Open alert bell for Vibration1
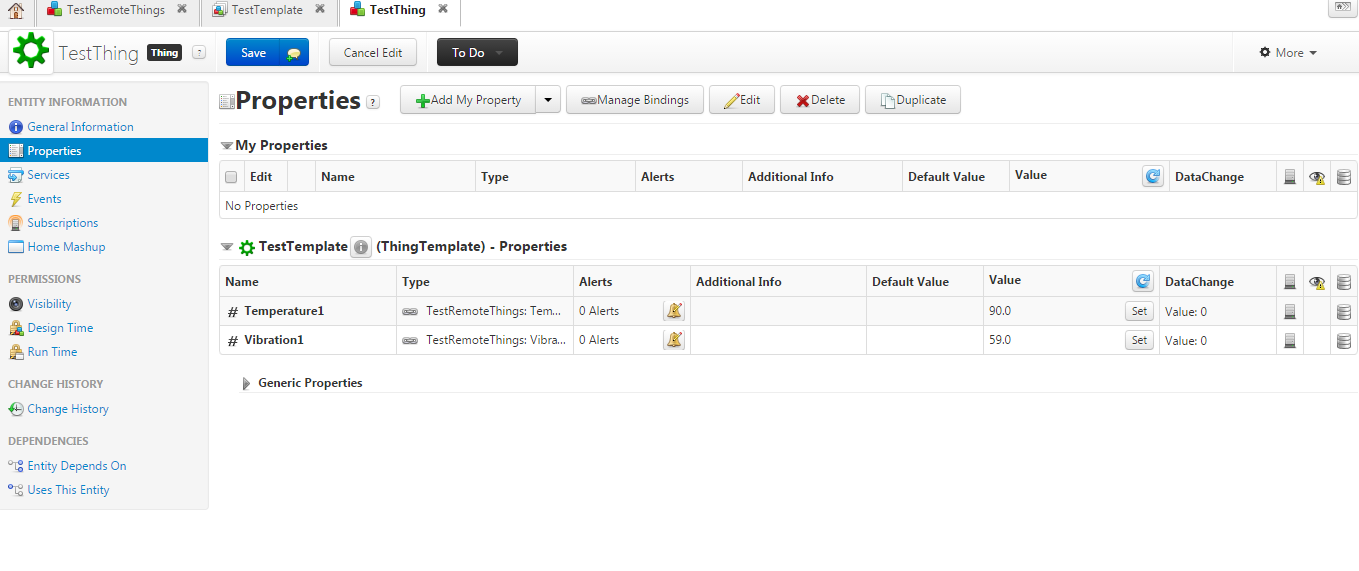Screen dimensions: 1359x571 (674, 340)
